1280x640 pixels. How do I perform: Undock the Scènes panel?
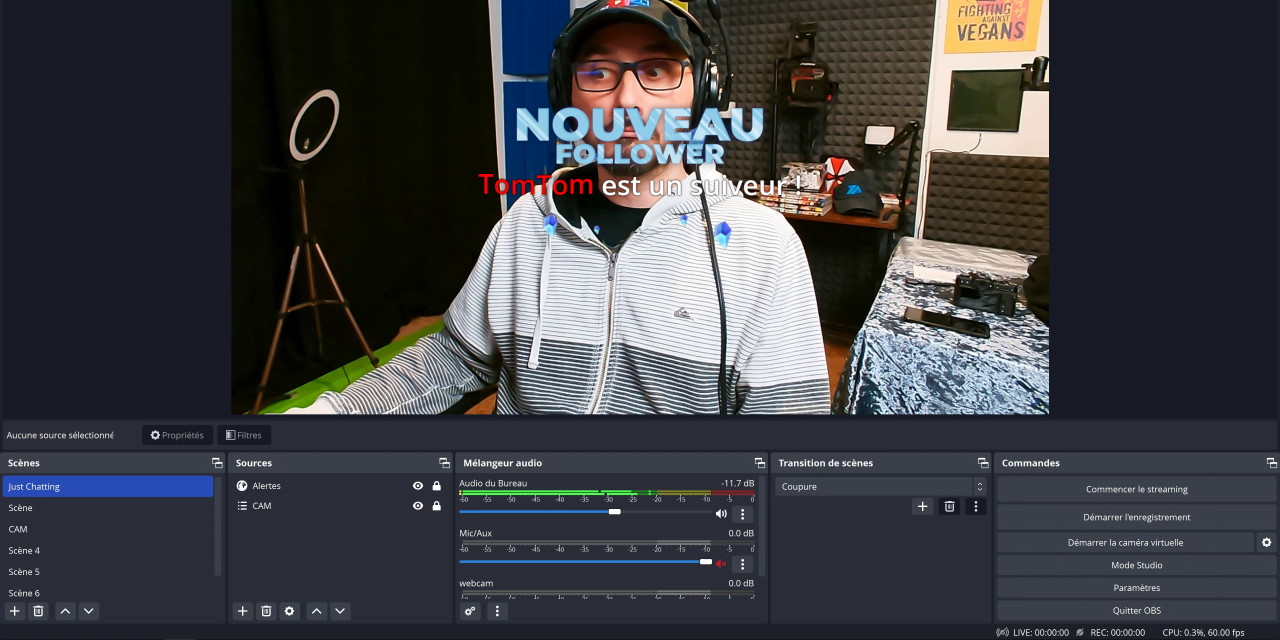217,463
